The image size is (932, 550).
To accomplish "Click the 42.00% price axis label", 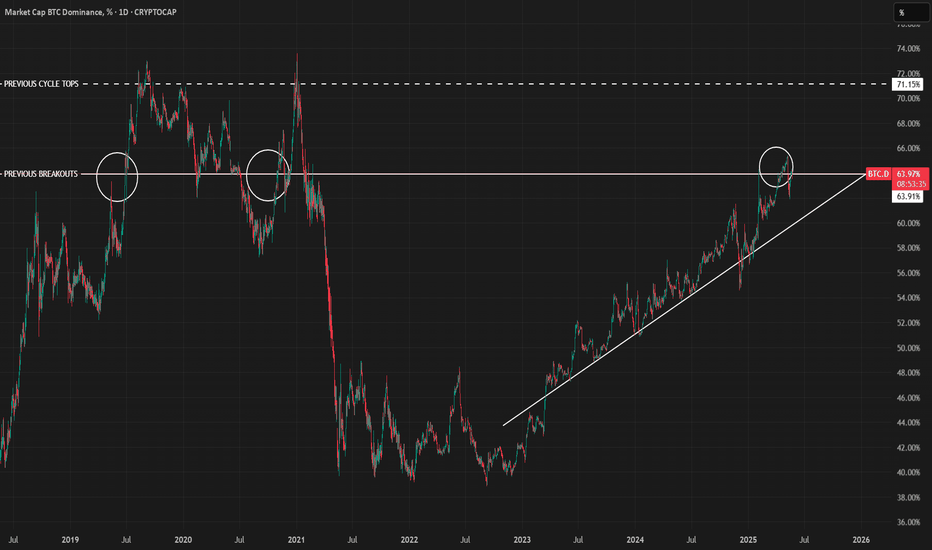I will [x=908, y=448].
